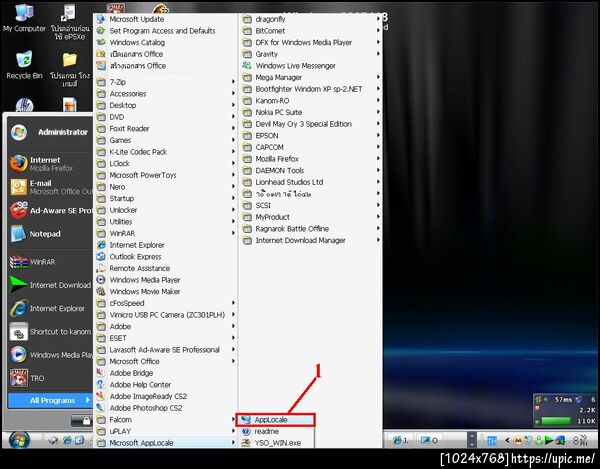This screenshot has width=600, height=469.
Task: Click the Start orb button
Action: pos(19,441)
